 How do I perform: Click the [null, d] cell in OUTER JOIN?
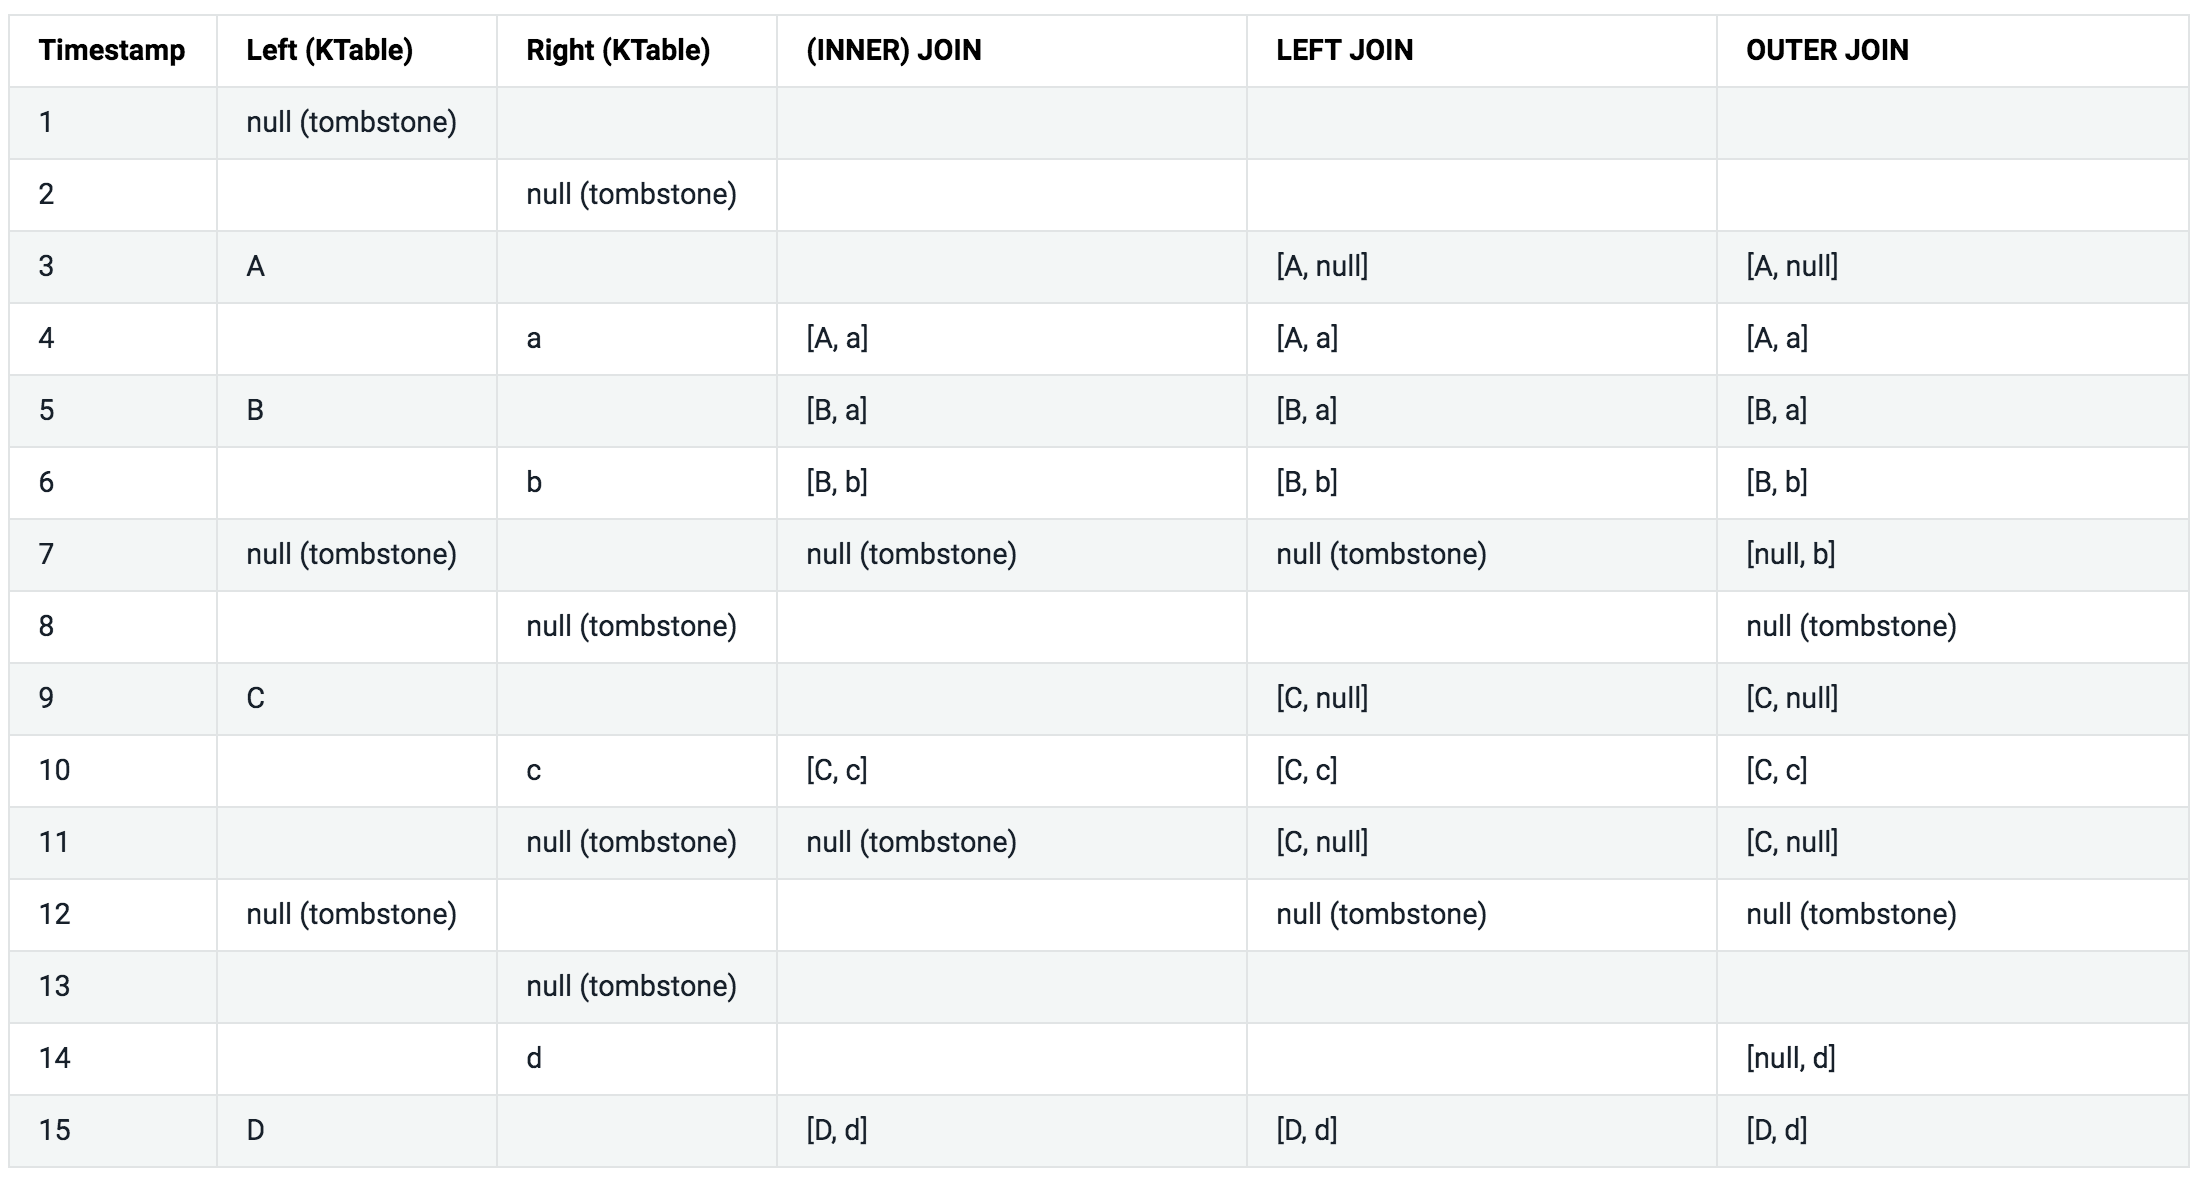(1790, 1058)
